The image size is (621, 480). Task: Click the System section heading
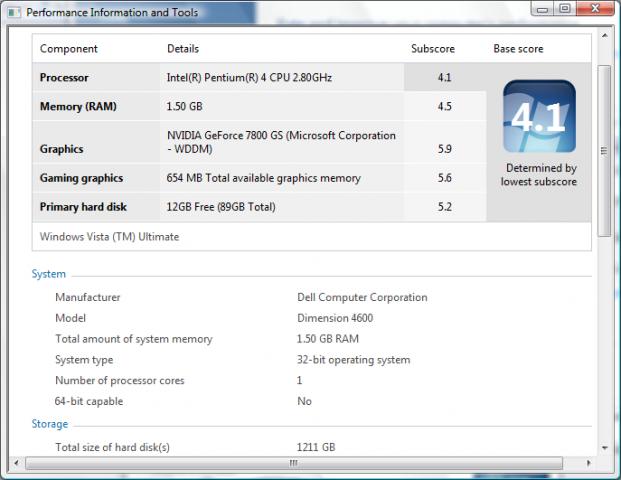coord(49,274)
